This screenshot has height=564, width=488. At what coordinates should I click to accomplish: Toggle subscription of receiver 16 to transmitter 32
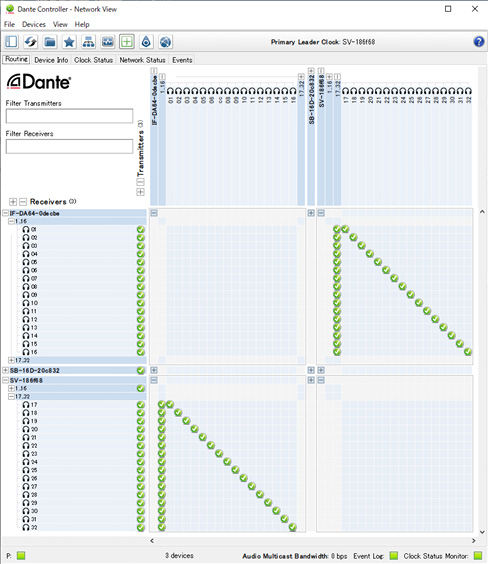click(468, 352)
